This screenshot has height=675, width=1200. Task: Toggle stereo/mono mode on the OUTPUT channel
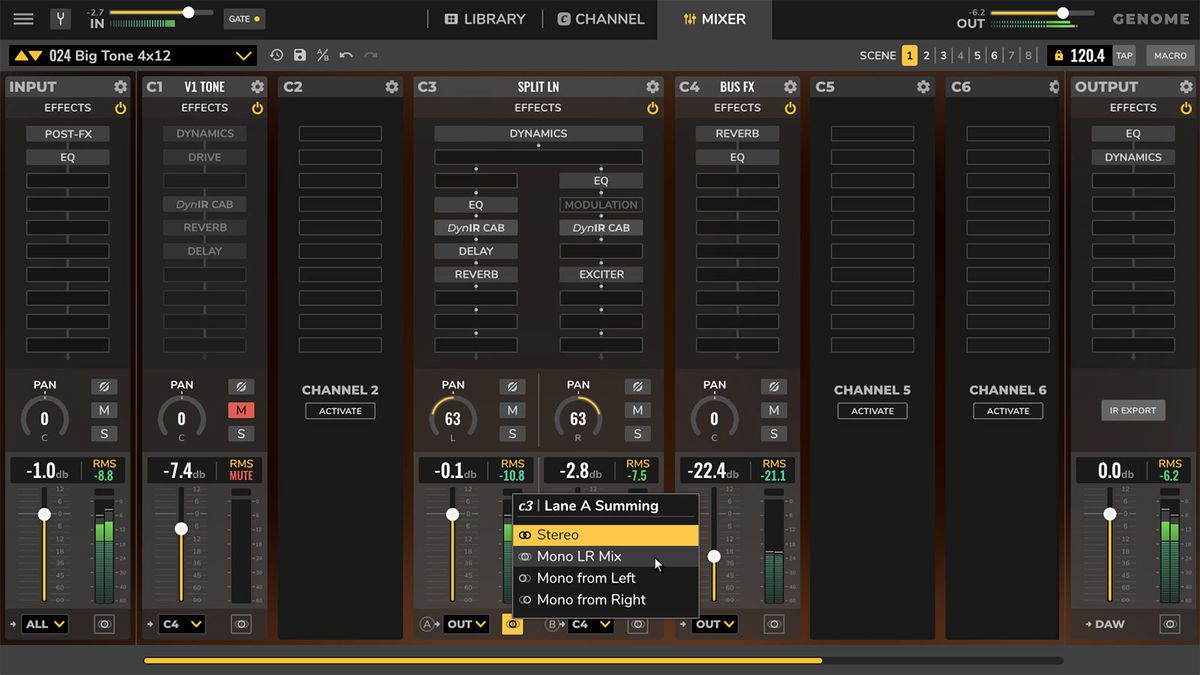tap(1169, 623)
